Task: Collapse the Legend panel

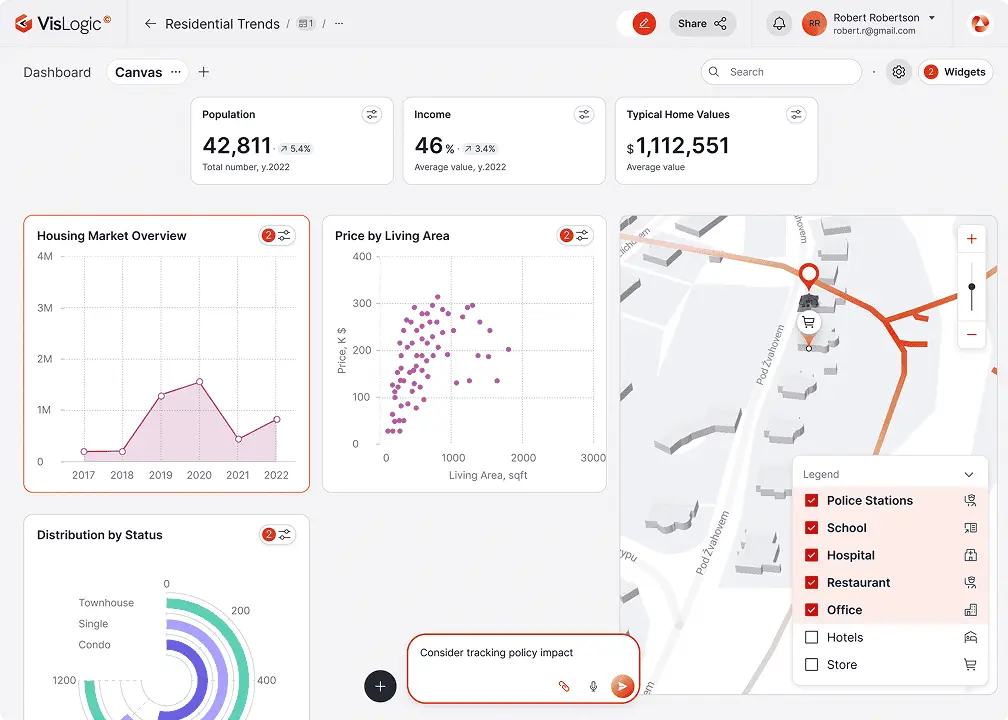Action: coord(969,474)
